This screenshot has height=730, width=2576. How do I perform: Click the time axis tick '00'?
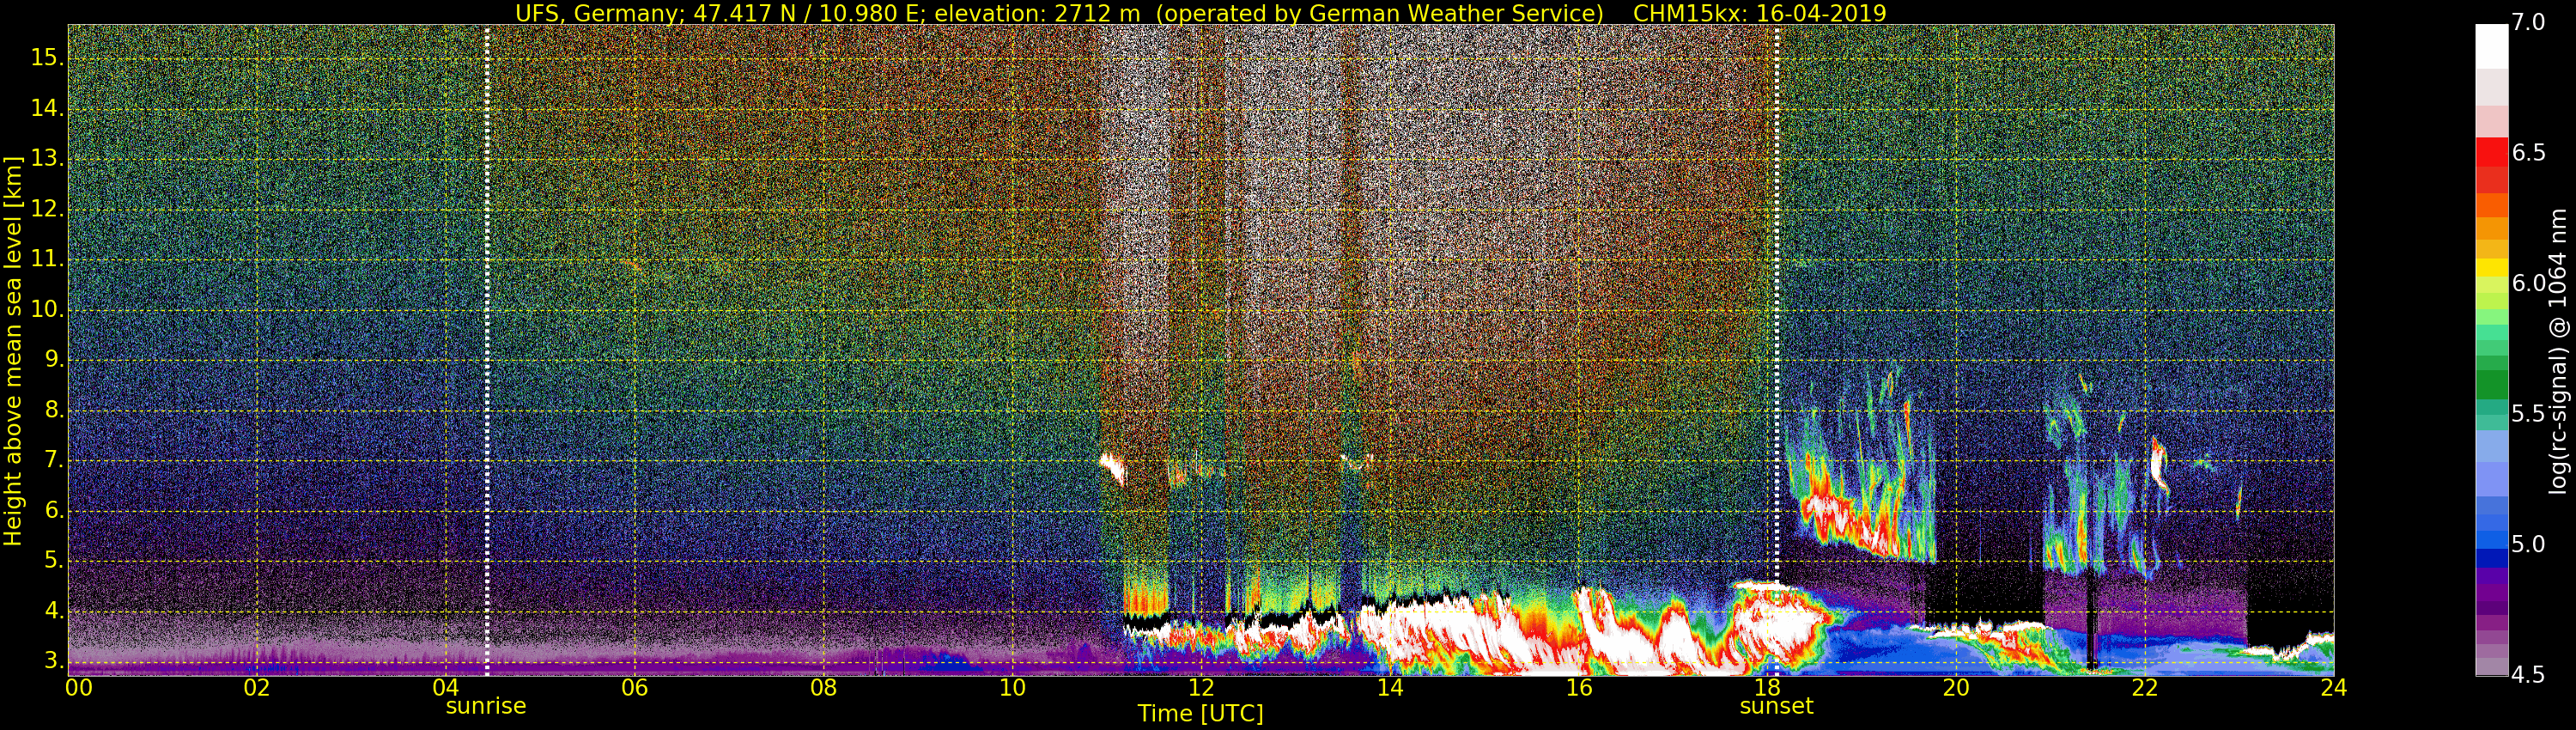tap(78, 688)
